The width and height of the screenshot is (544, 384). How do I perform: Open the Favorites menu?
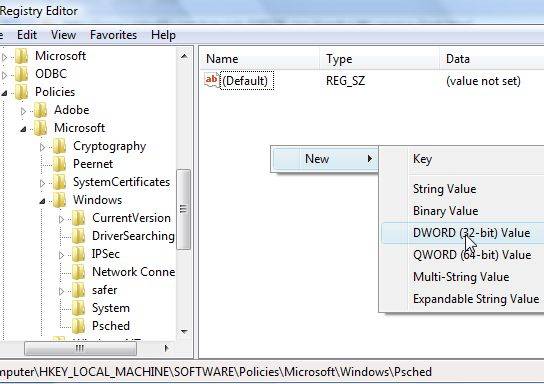113,35
